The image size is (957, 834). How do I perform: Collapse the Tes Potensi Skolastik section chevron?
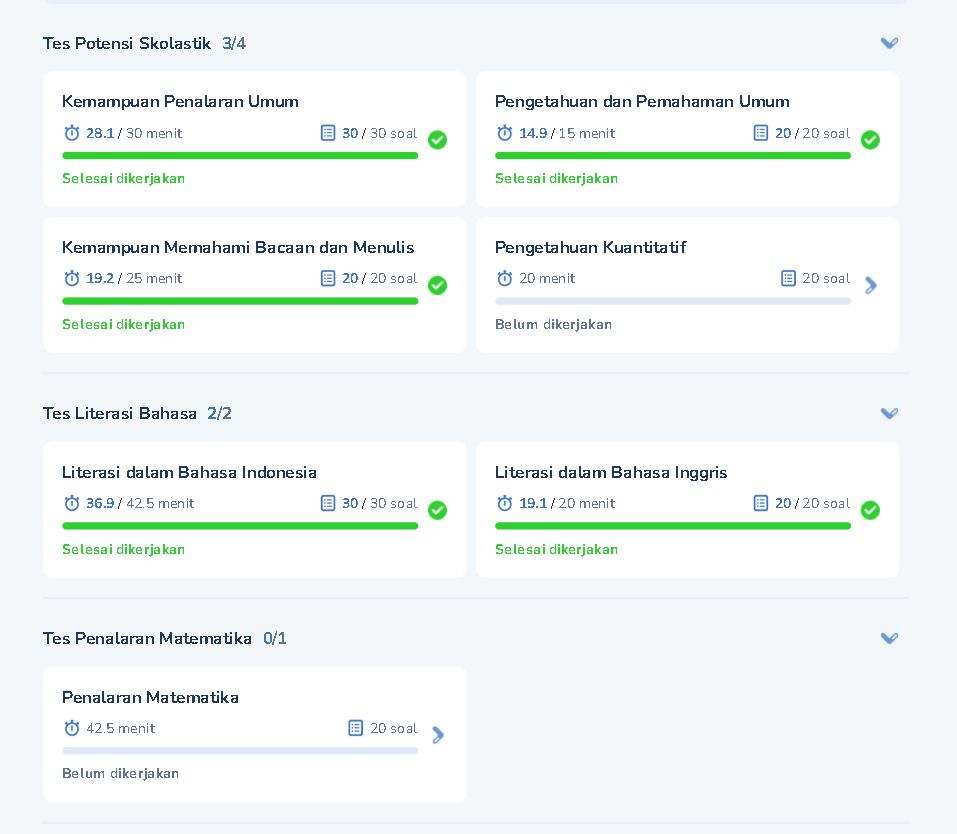(889, 43)
